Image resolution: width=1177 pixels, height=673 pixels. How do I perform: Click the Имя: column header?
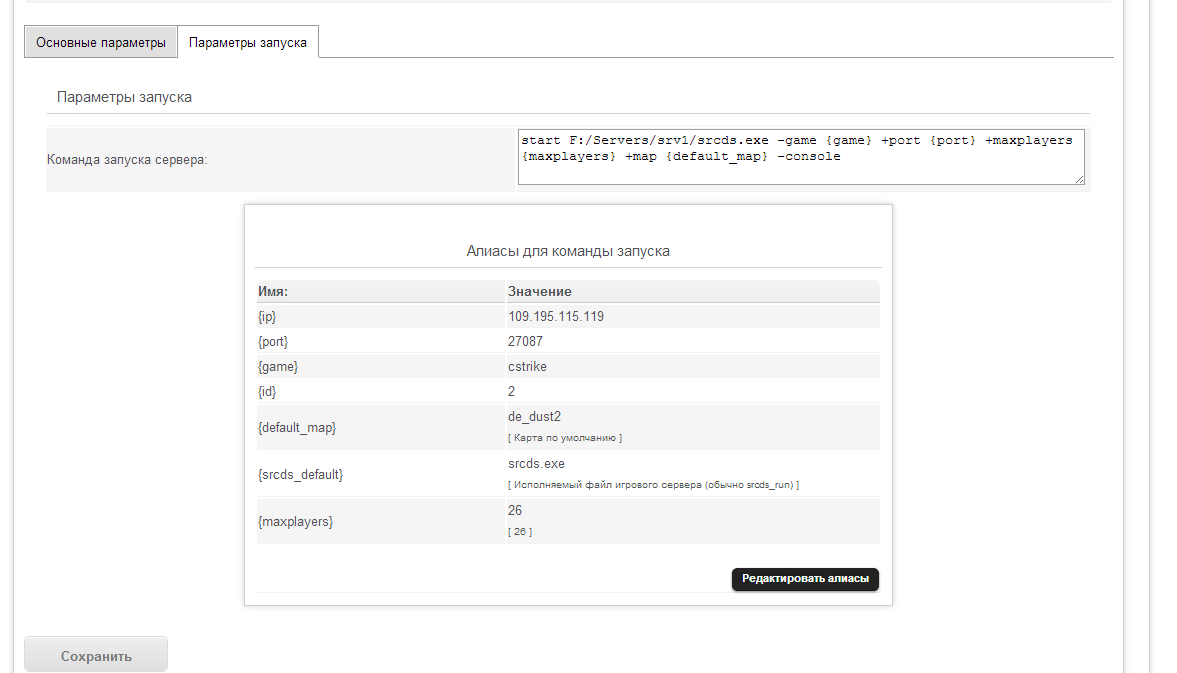273,291
